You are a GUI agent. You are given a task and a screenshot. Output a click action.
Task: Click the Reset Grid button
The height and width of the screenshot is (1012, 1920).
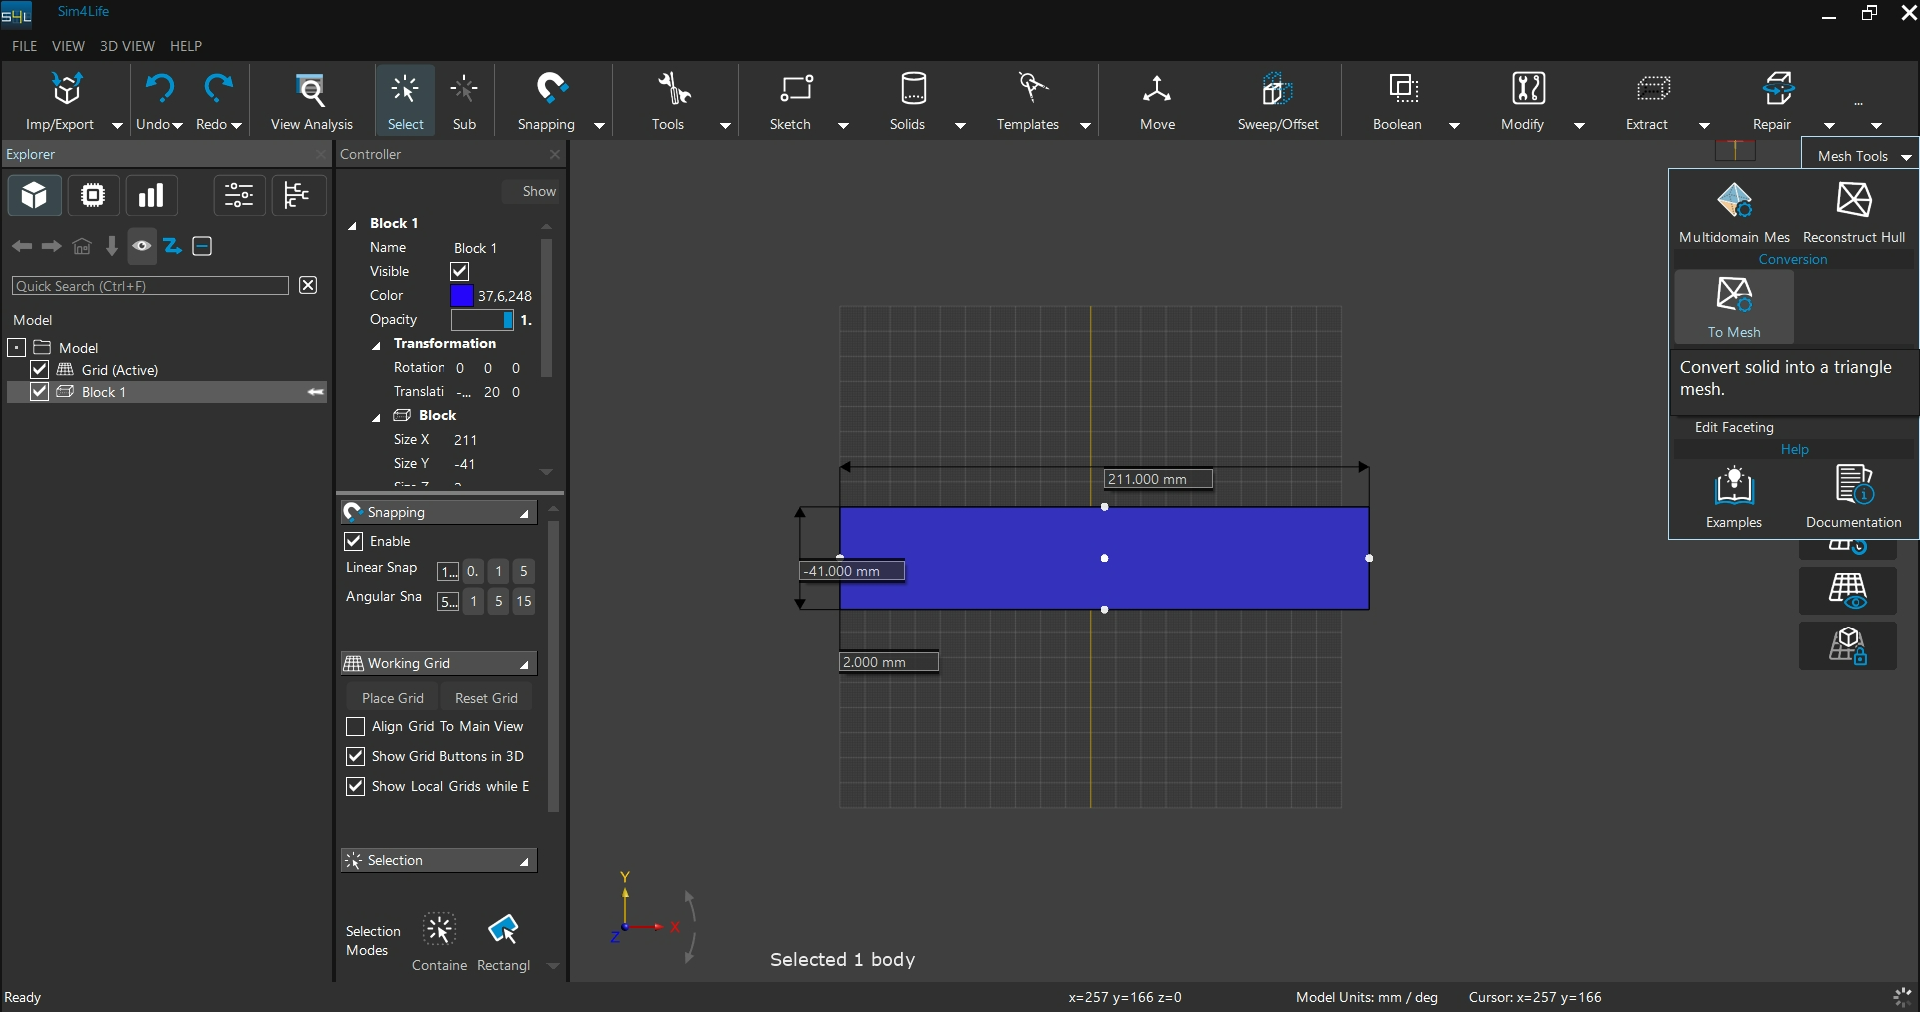(486, 698)
